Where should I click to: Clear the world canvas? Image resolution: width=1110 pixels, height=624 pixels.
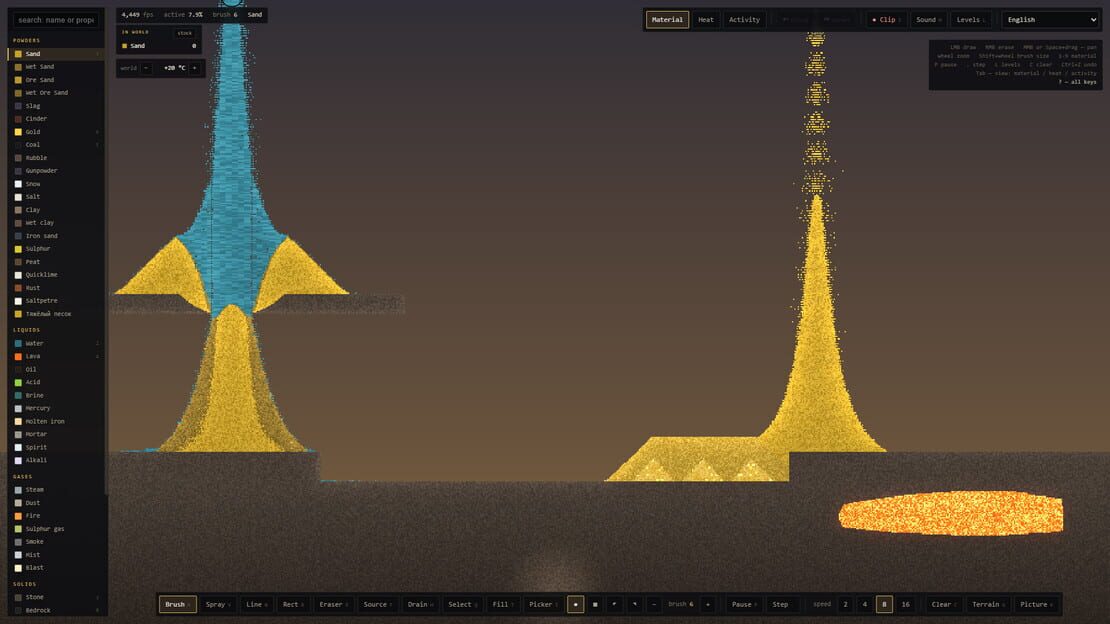(943, 604)
